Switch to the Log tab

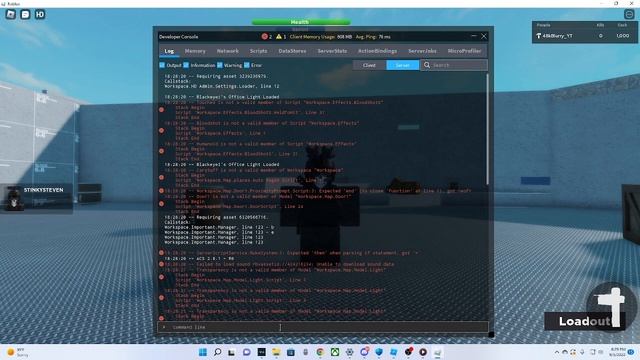(x=169, y=51)
